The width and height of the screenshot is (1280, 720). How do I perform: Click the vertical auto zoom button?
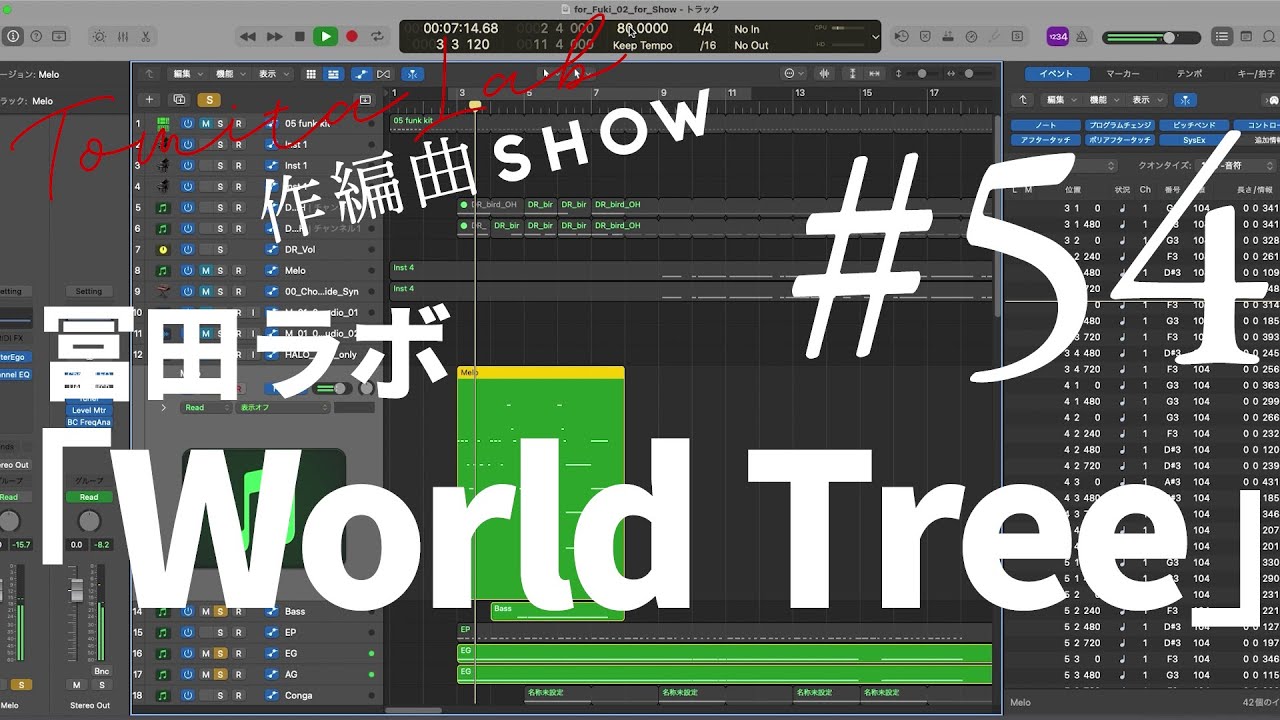[852, 73]
